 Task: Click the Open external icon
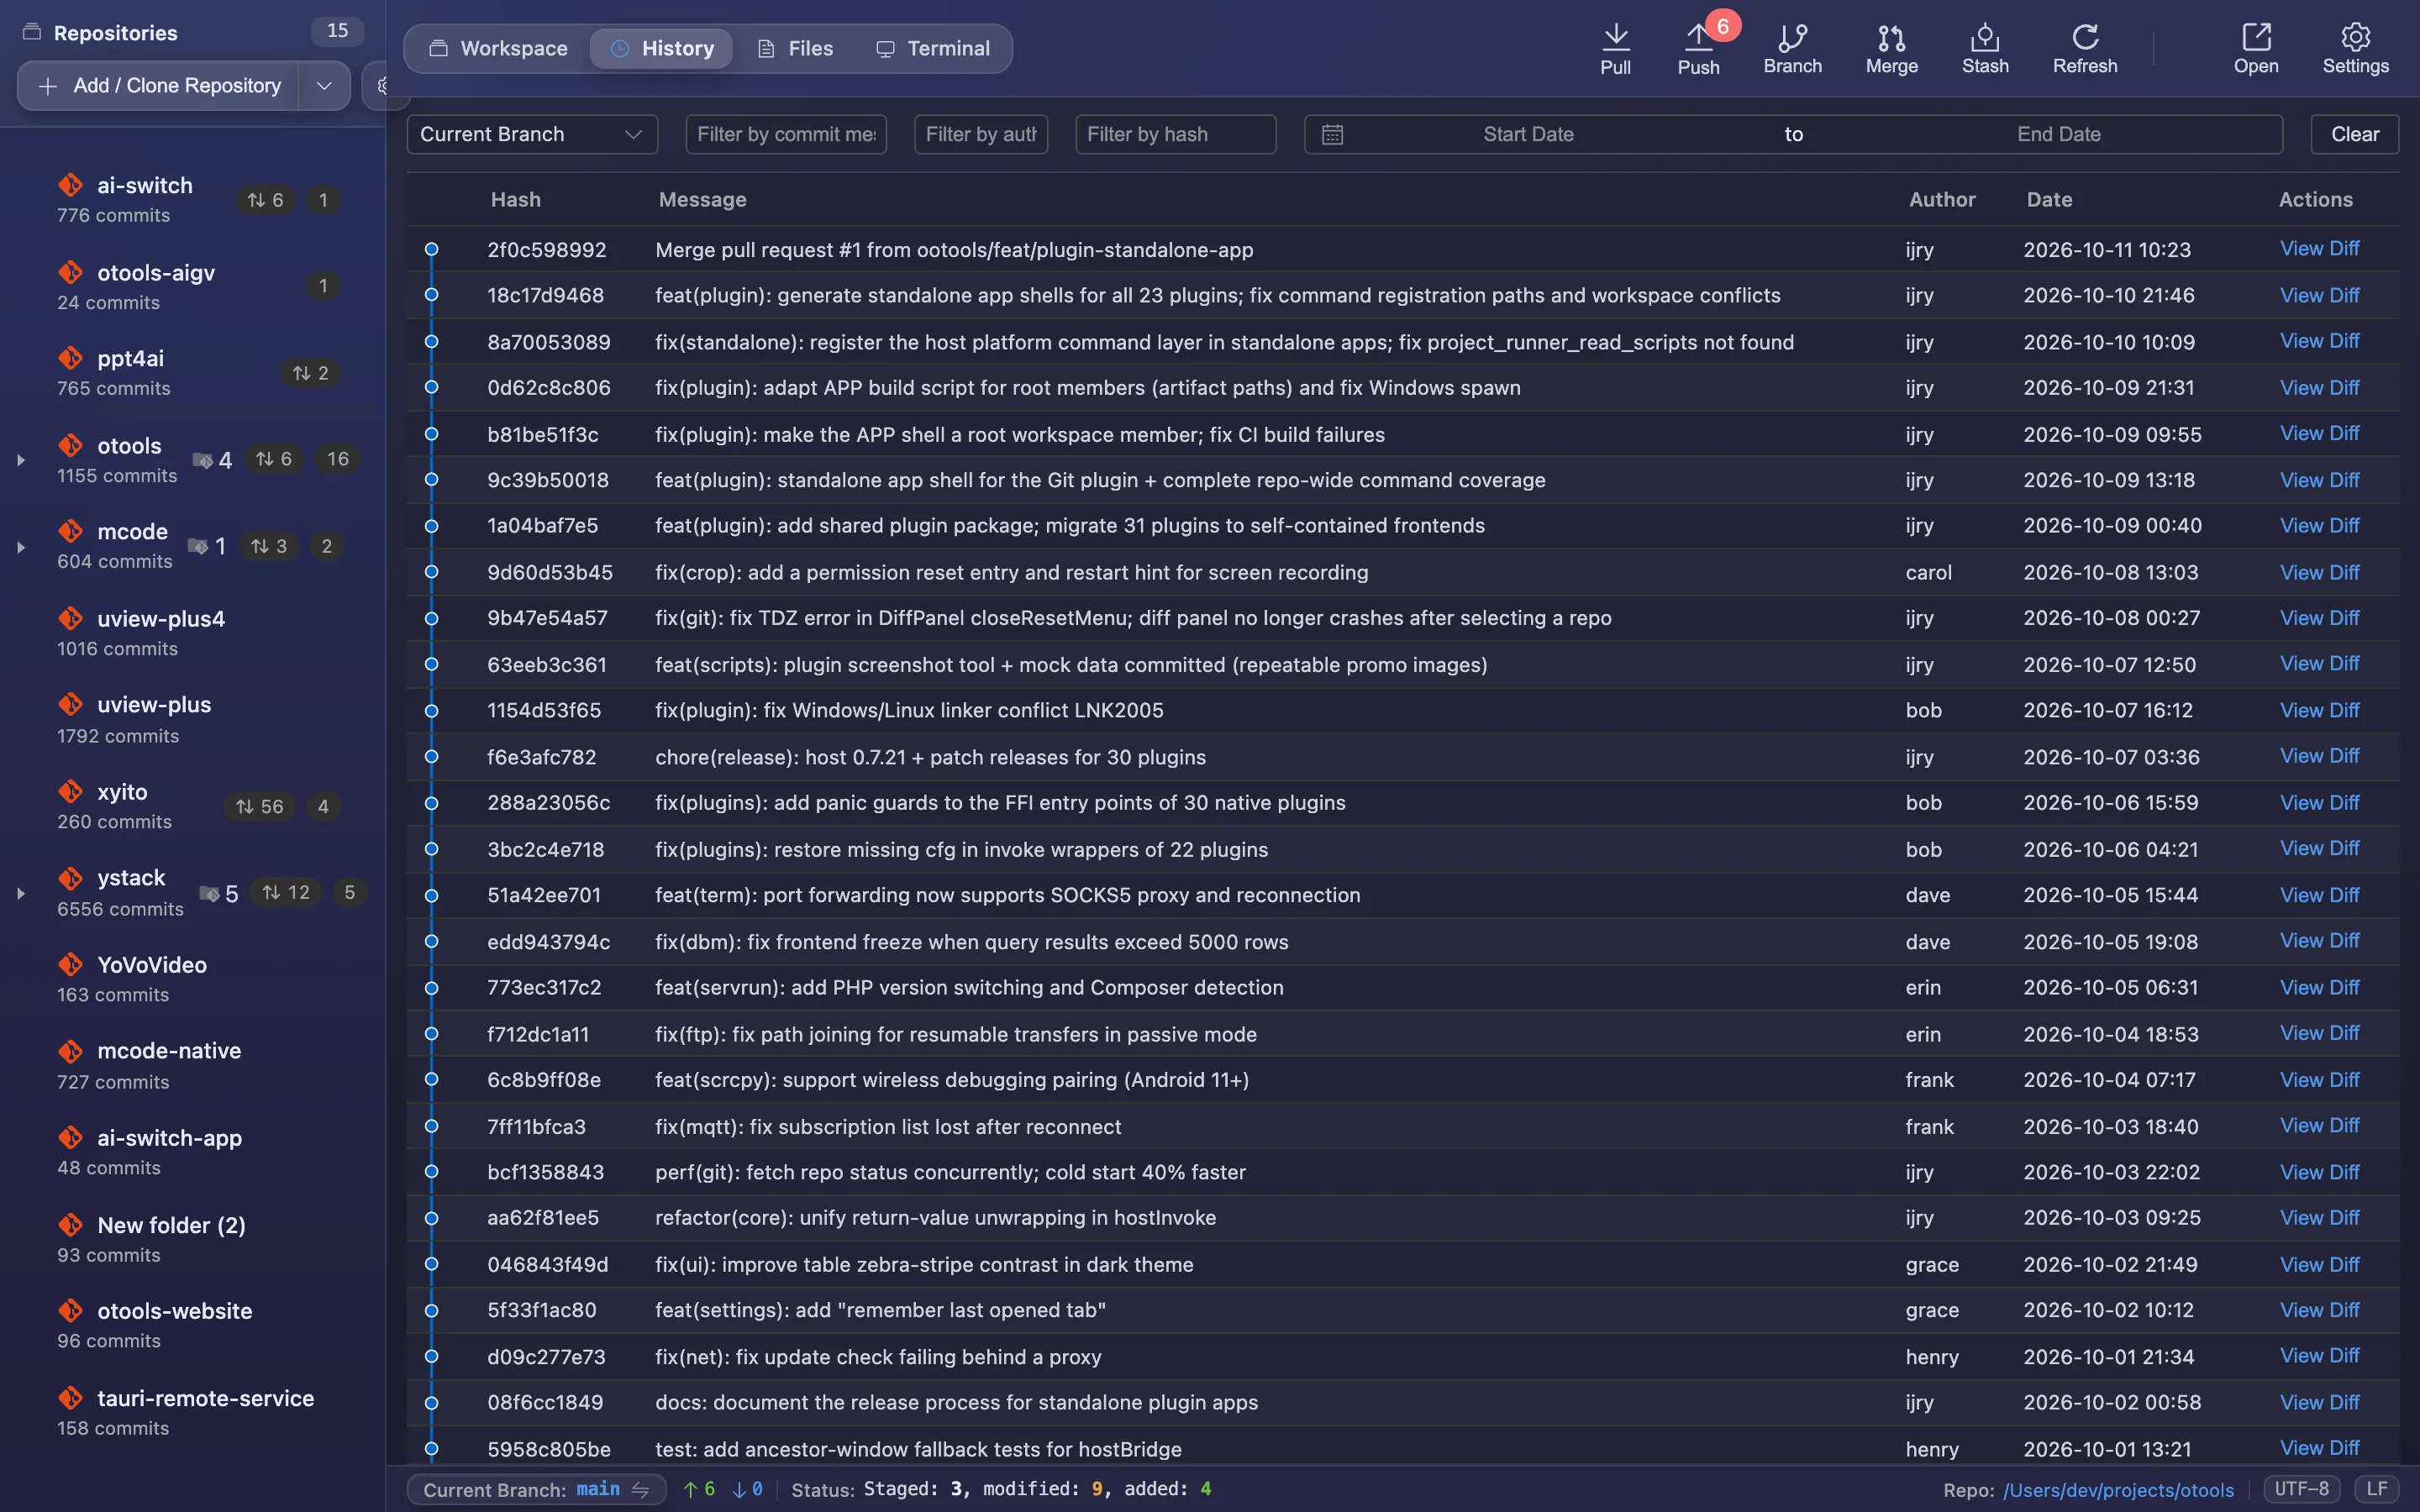click(x=2256, y=38)
